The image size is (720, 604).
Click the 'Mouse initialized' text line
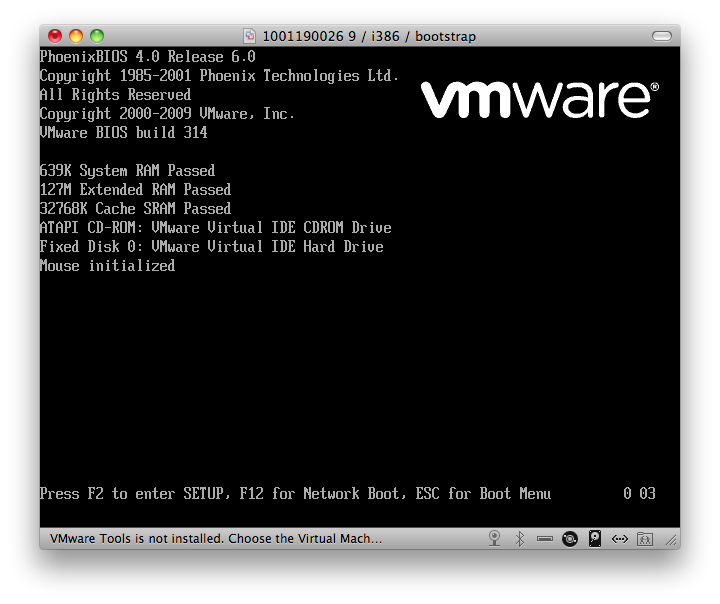click(107, 265)
